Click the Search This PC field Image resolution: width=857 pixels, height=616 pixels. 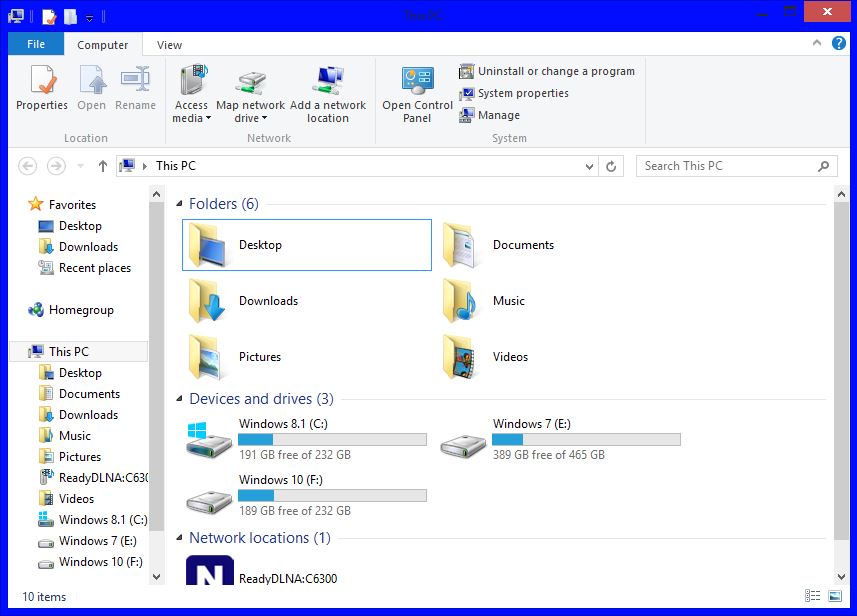click(728, 166)
